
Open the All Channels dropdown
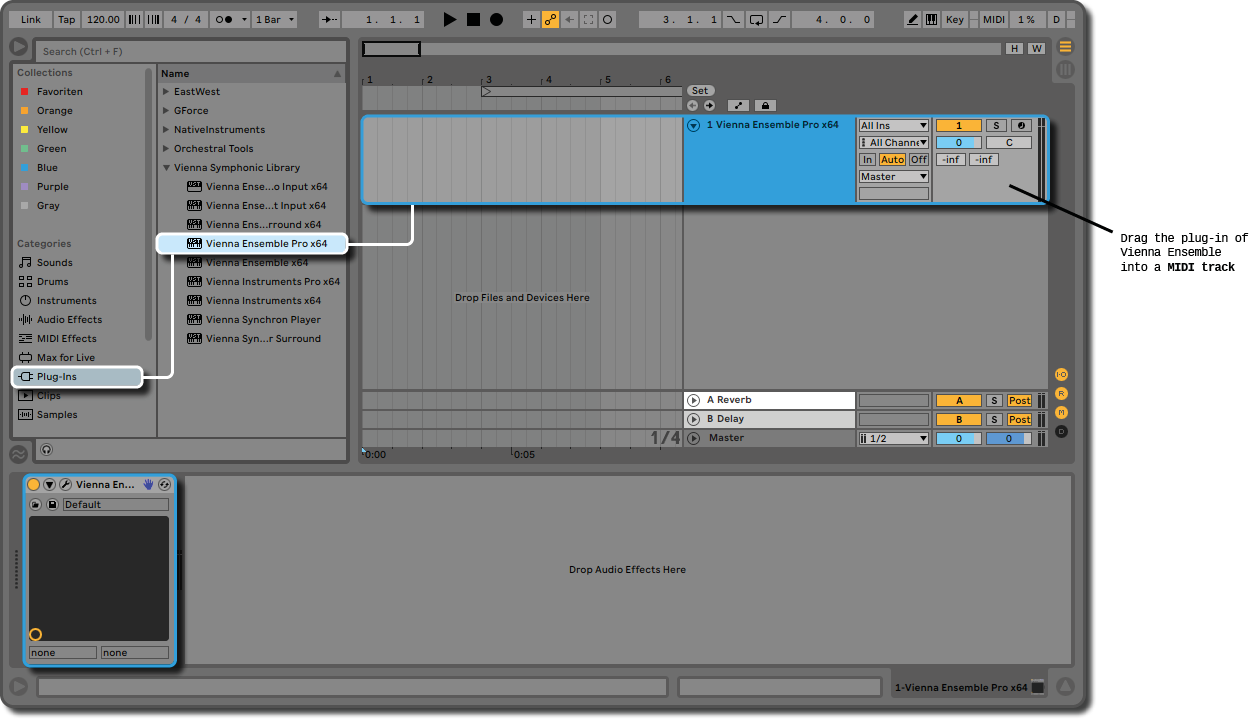894,143
